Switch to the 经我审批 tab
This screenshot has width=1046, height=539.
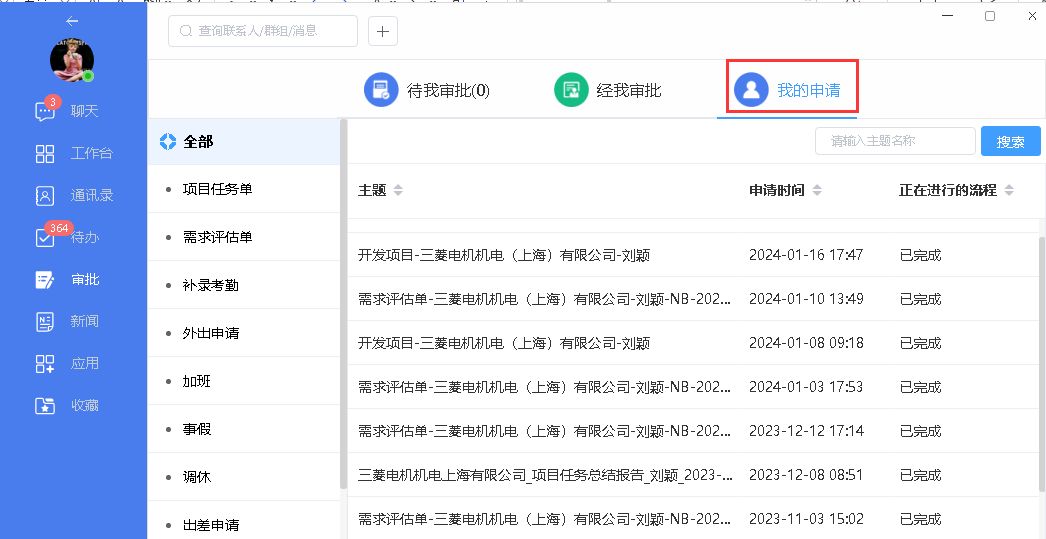tap(607, 90)
